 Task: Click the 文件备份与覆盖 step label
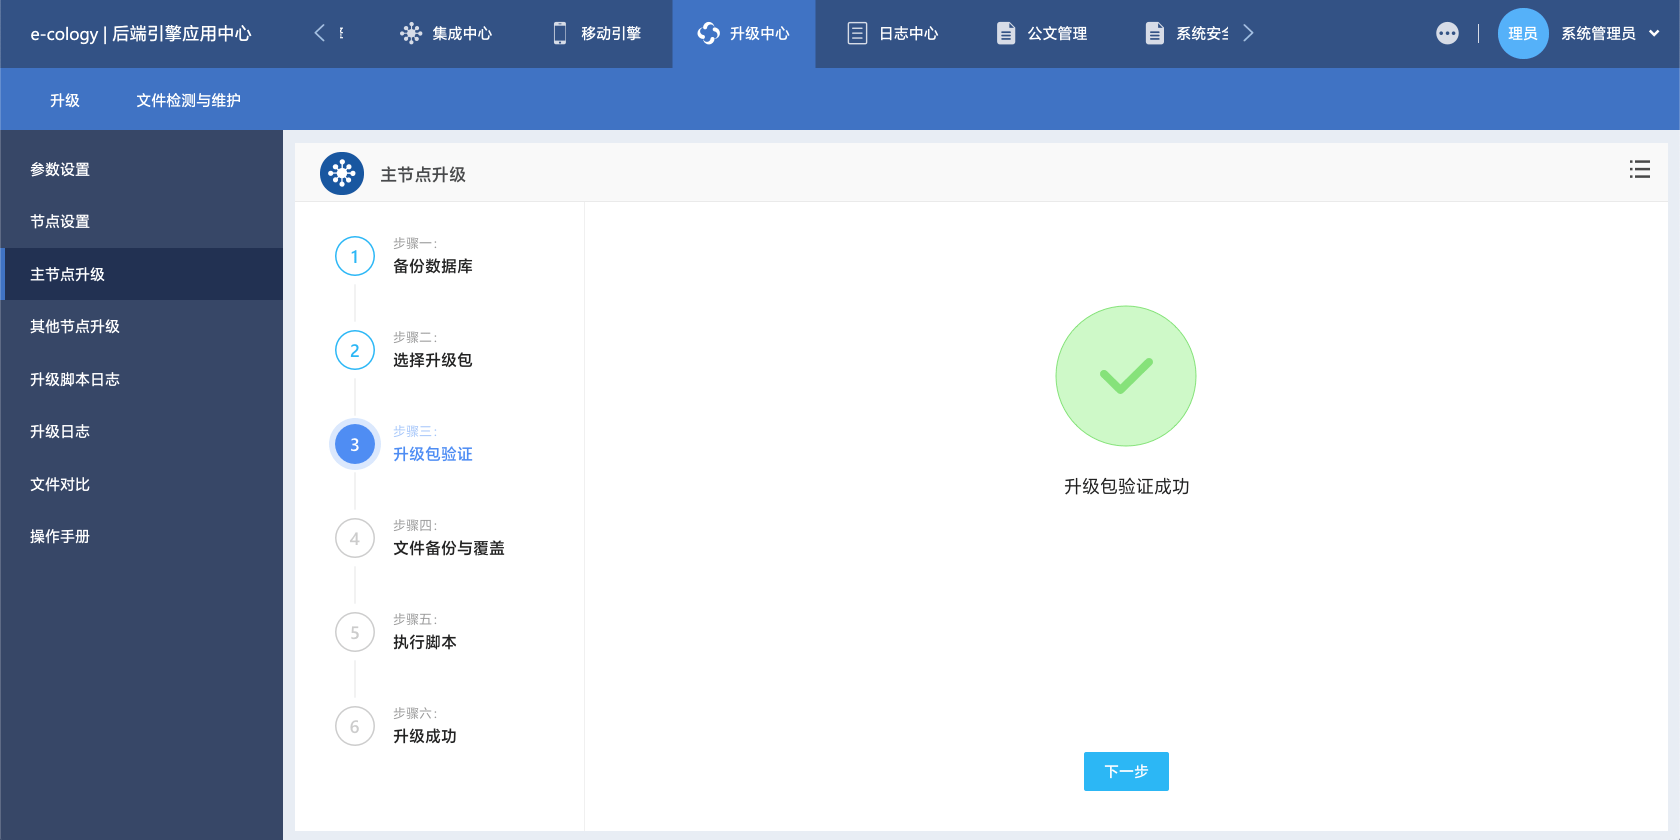click(448, 548)
